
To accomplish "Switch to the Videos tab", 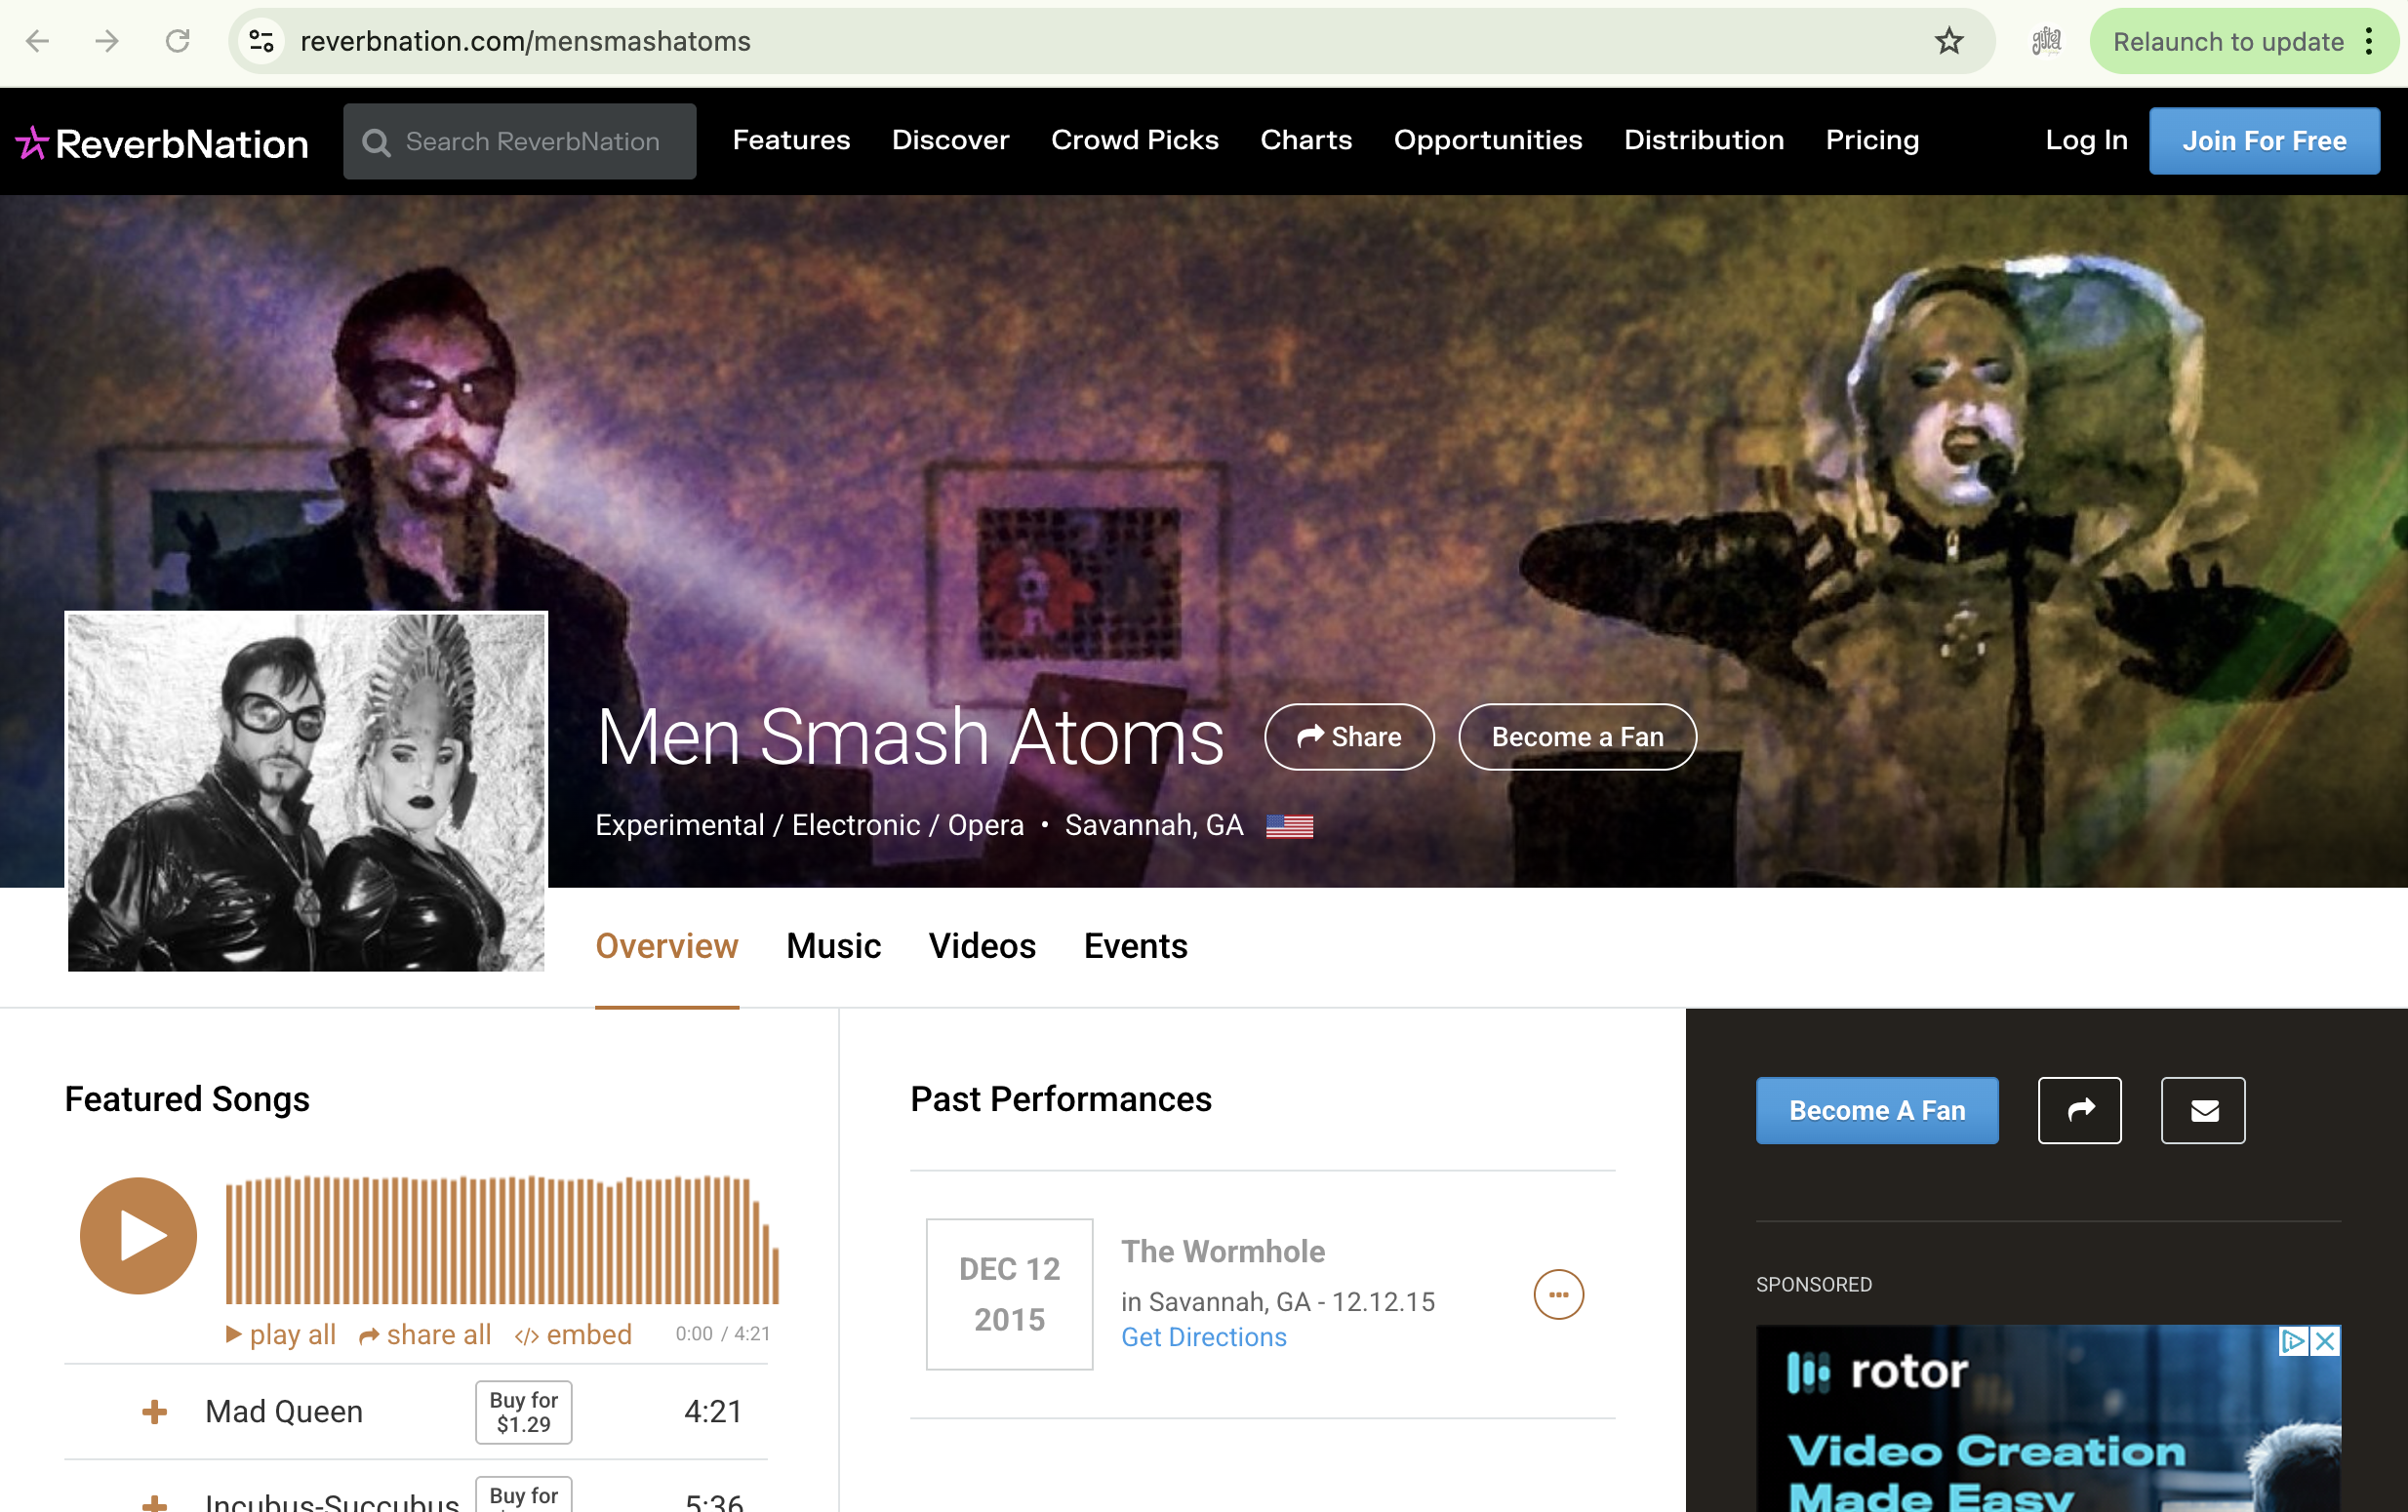I will (982, 946).
